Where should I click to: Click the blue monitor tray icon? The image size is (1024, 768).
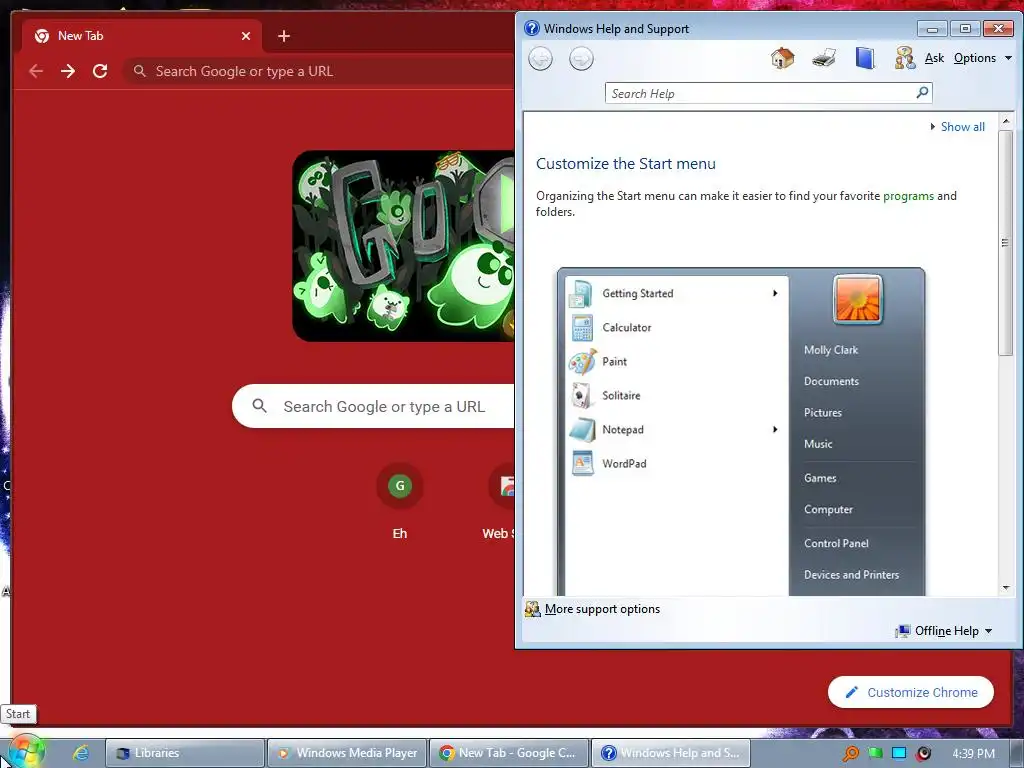pos(899,753)
